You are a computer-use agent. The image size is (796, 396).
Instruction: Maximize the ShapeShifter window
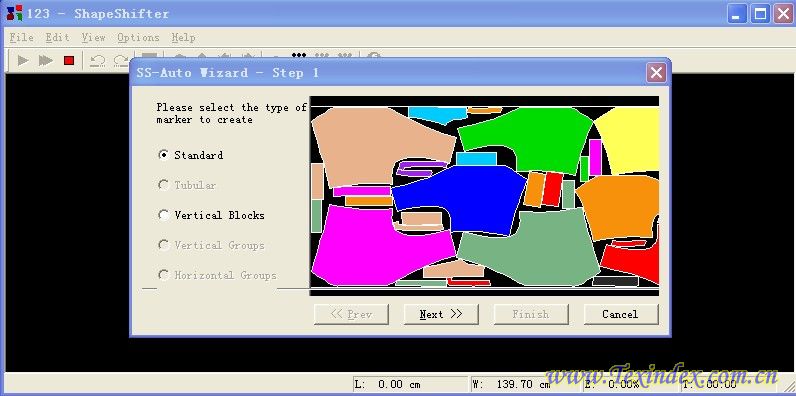760,13
